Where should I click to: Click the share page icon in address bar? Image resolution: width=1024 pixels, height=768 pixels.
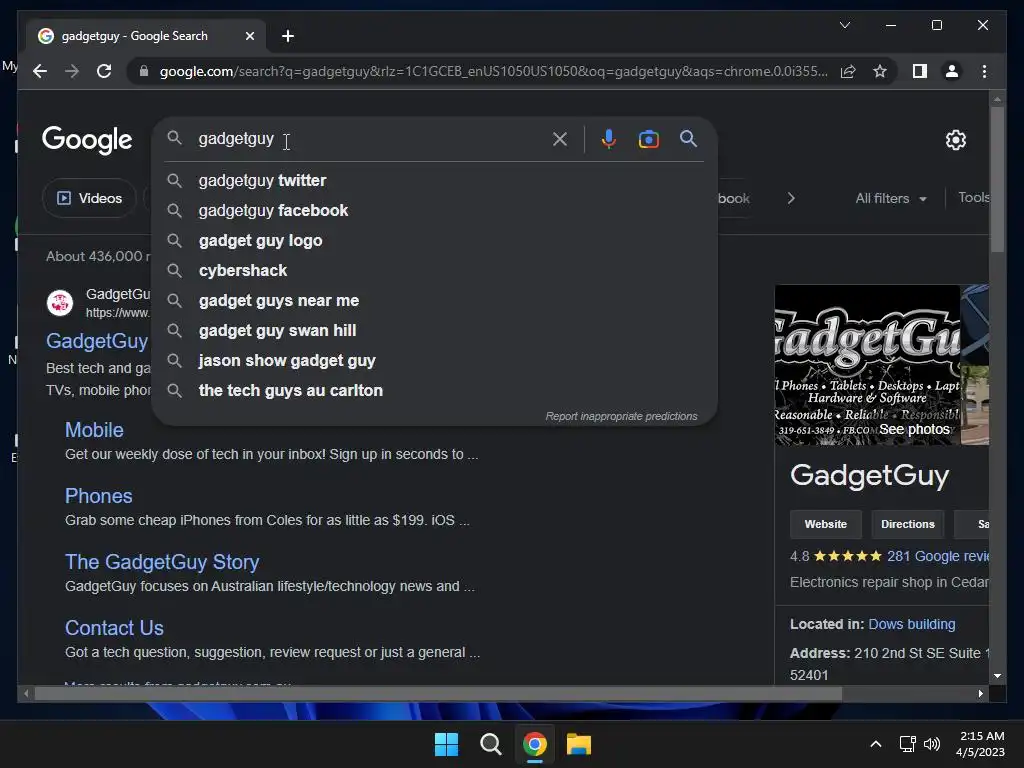[x=848, y=71]
